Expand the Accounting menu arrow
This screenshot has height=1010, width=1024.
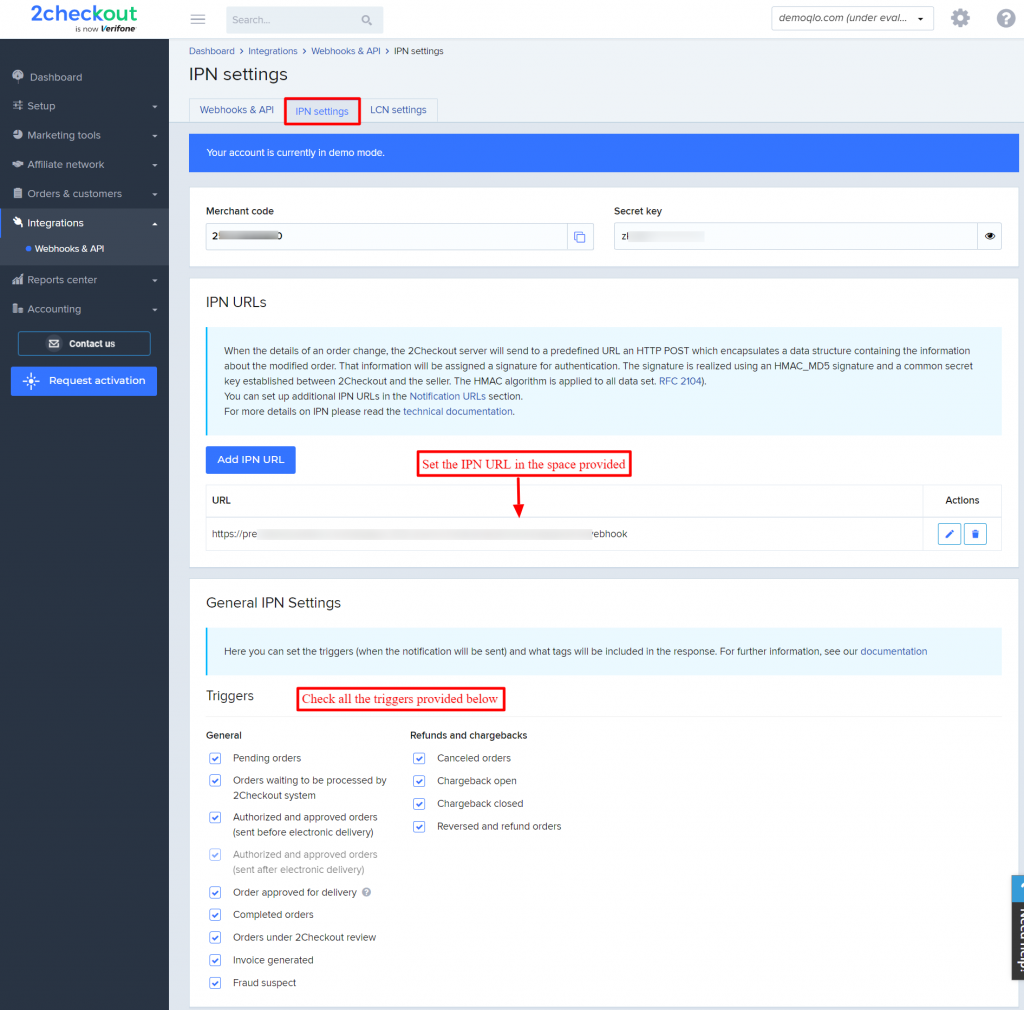pos(155,309)
